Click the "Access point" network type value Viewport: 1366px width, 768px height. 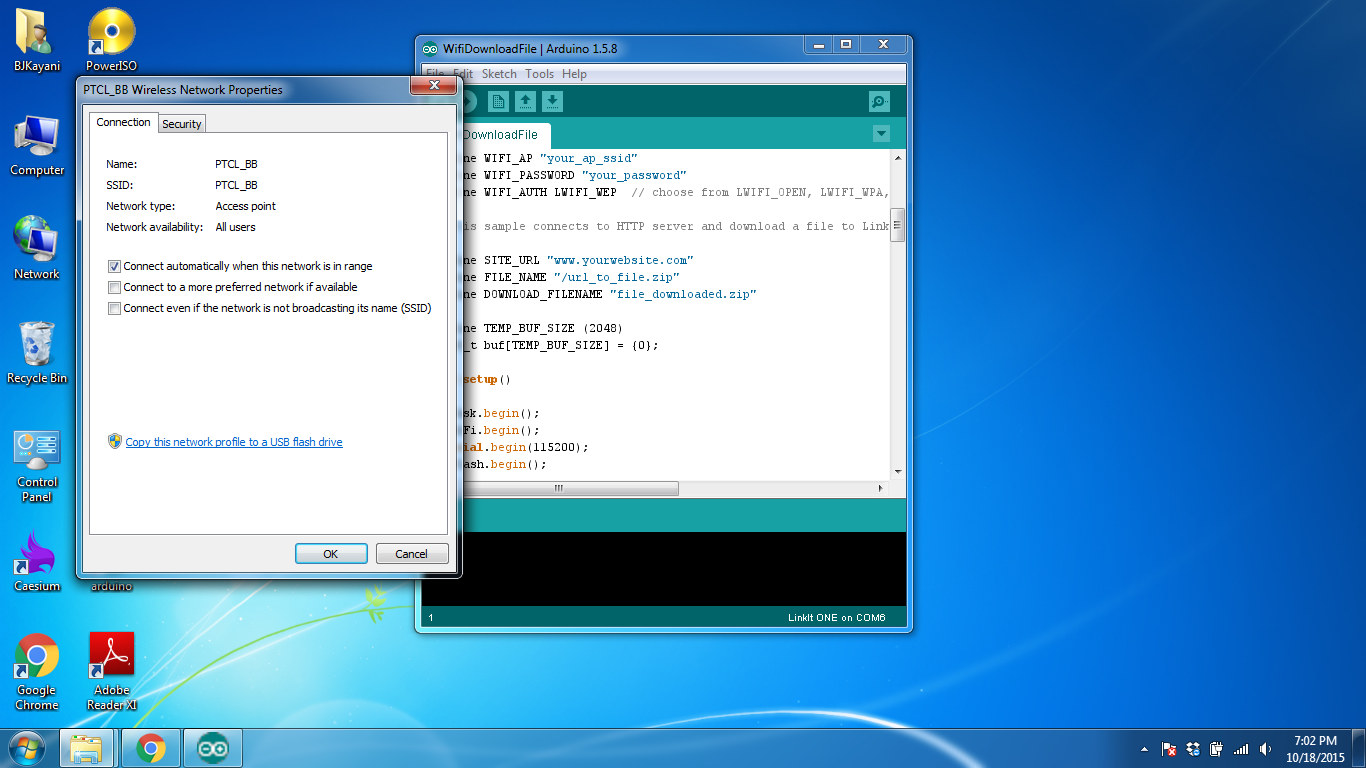point(246,206)
